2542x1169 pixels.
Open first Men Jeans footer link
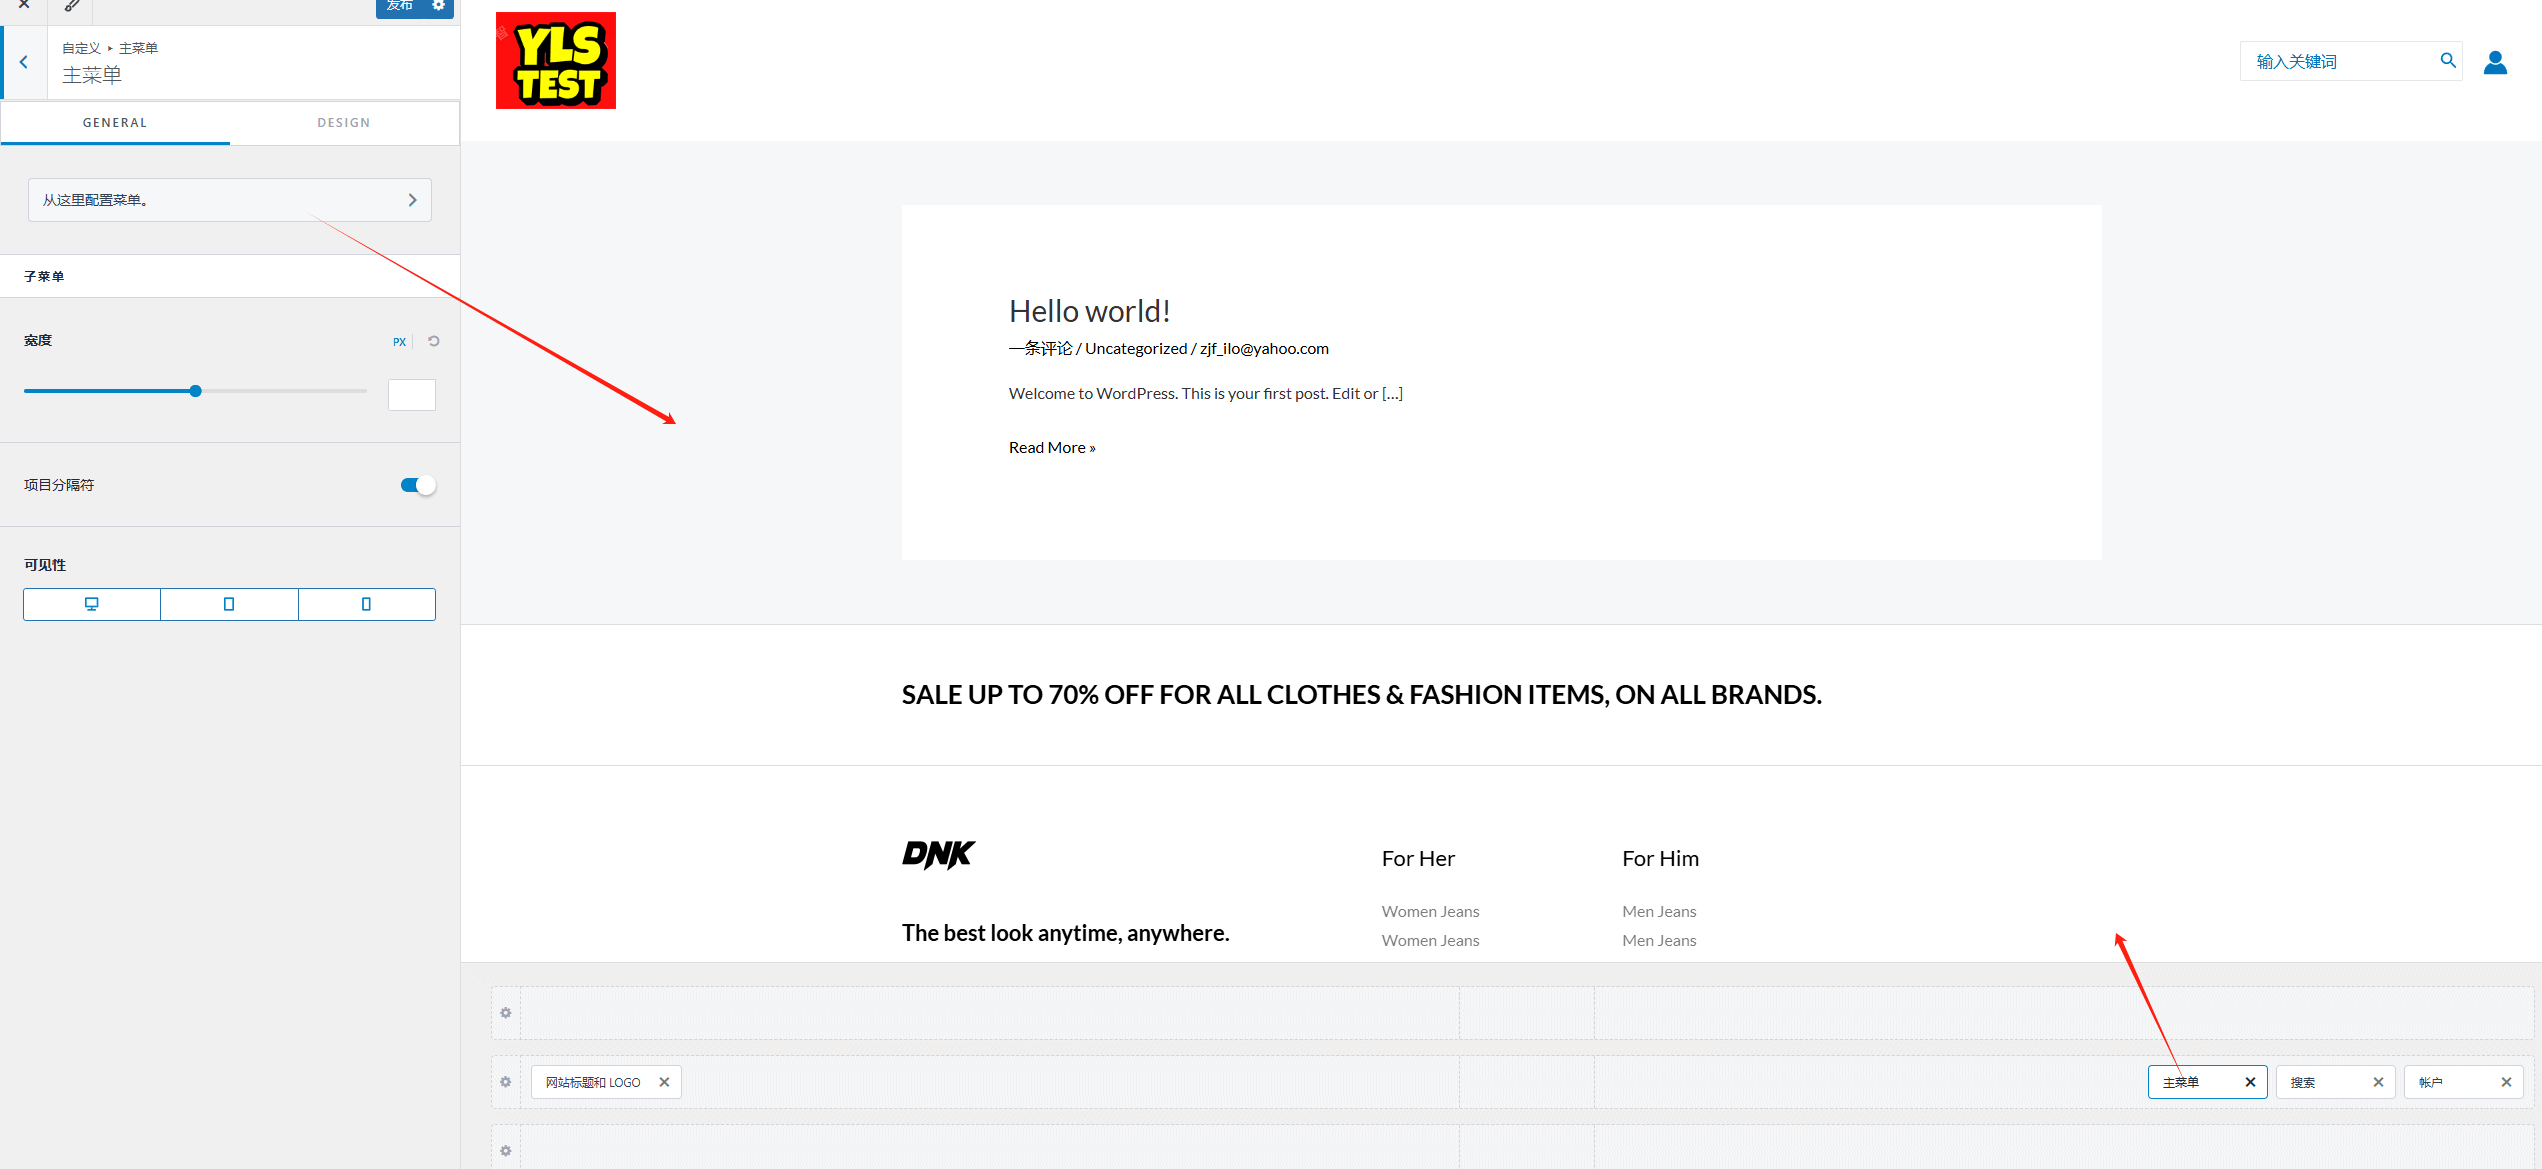(1659, 911)
